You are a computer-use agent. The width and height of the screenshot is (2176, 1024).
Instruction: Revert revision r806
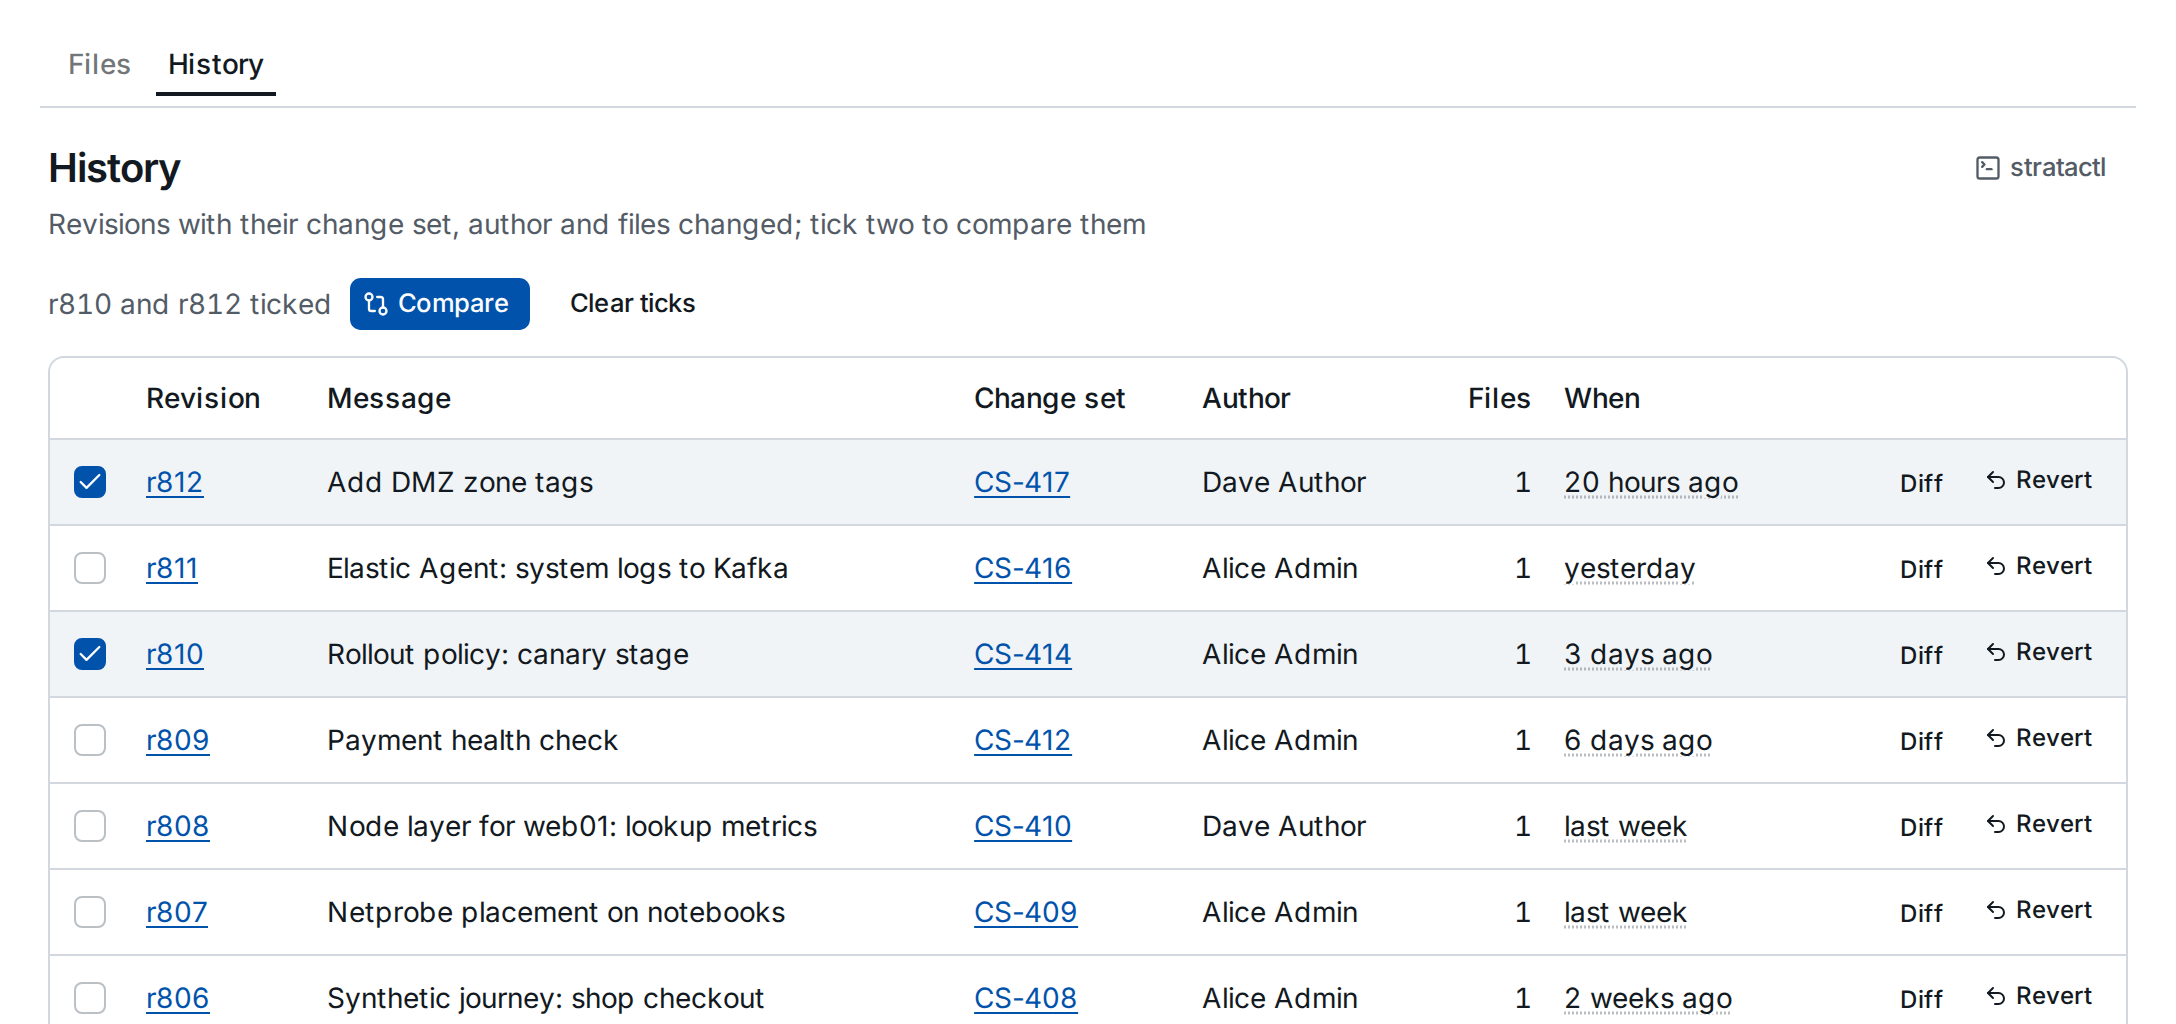point(2039,996)
